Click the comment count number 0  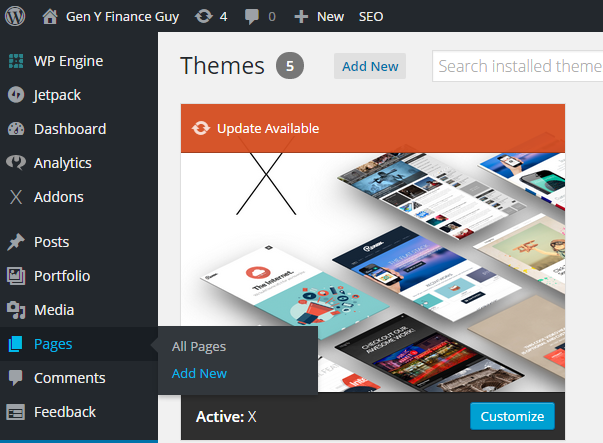click(x=272, y=17)
